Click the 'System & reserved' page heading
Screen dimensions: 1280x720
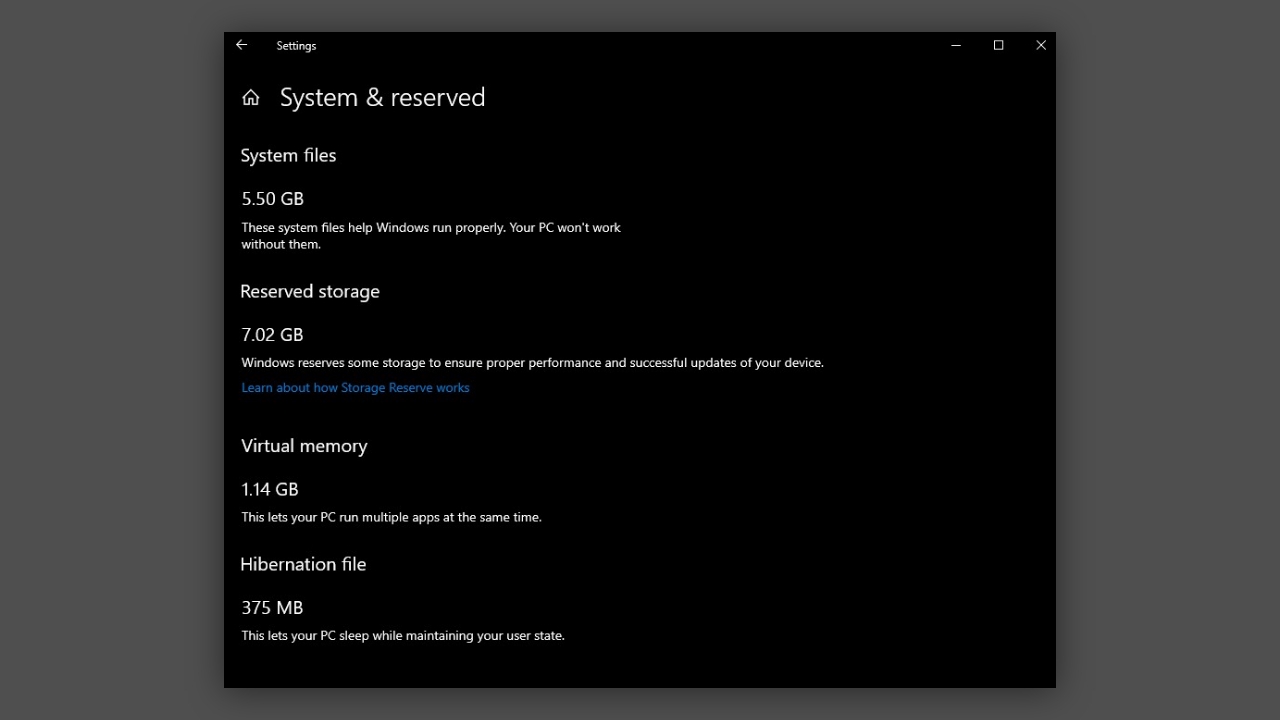tap(382, 97)
